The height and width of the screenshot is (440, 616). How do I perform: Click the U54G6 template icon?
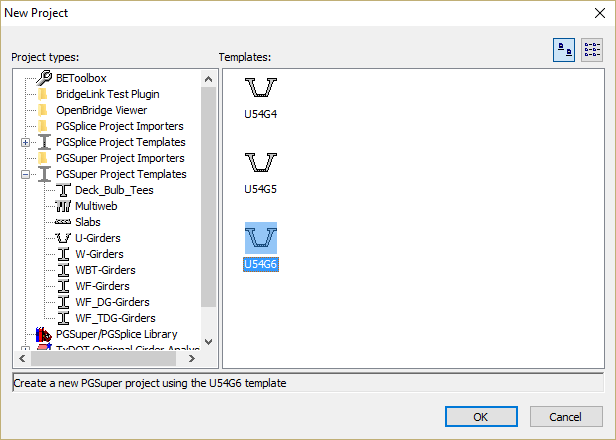260,238
